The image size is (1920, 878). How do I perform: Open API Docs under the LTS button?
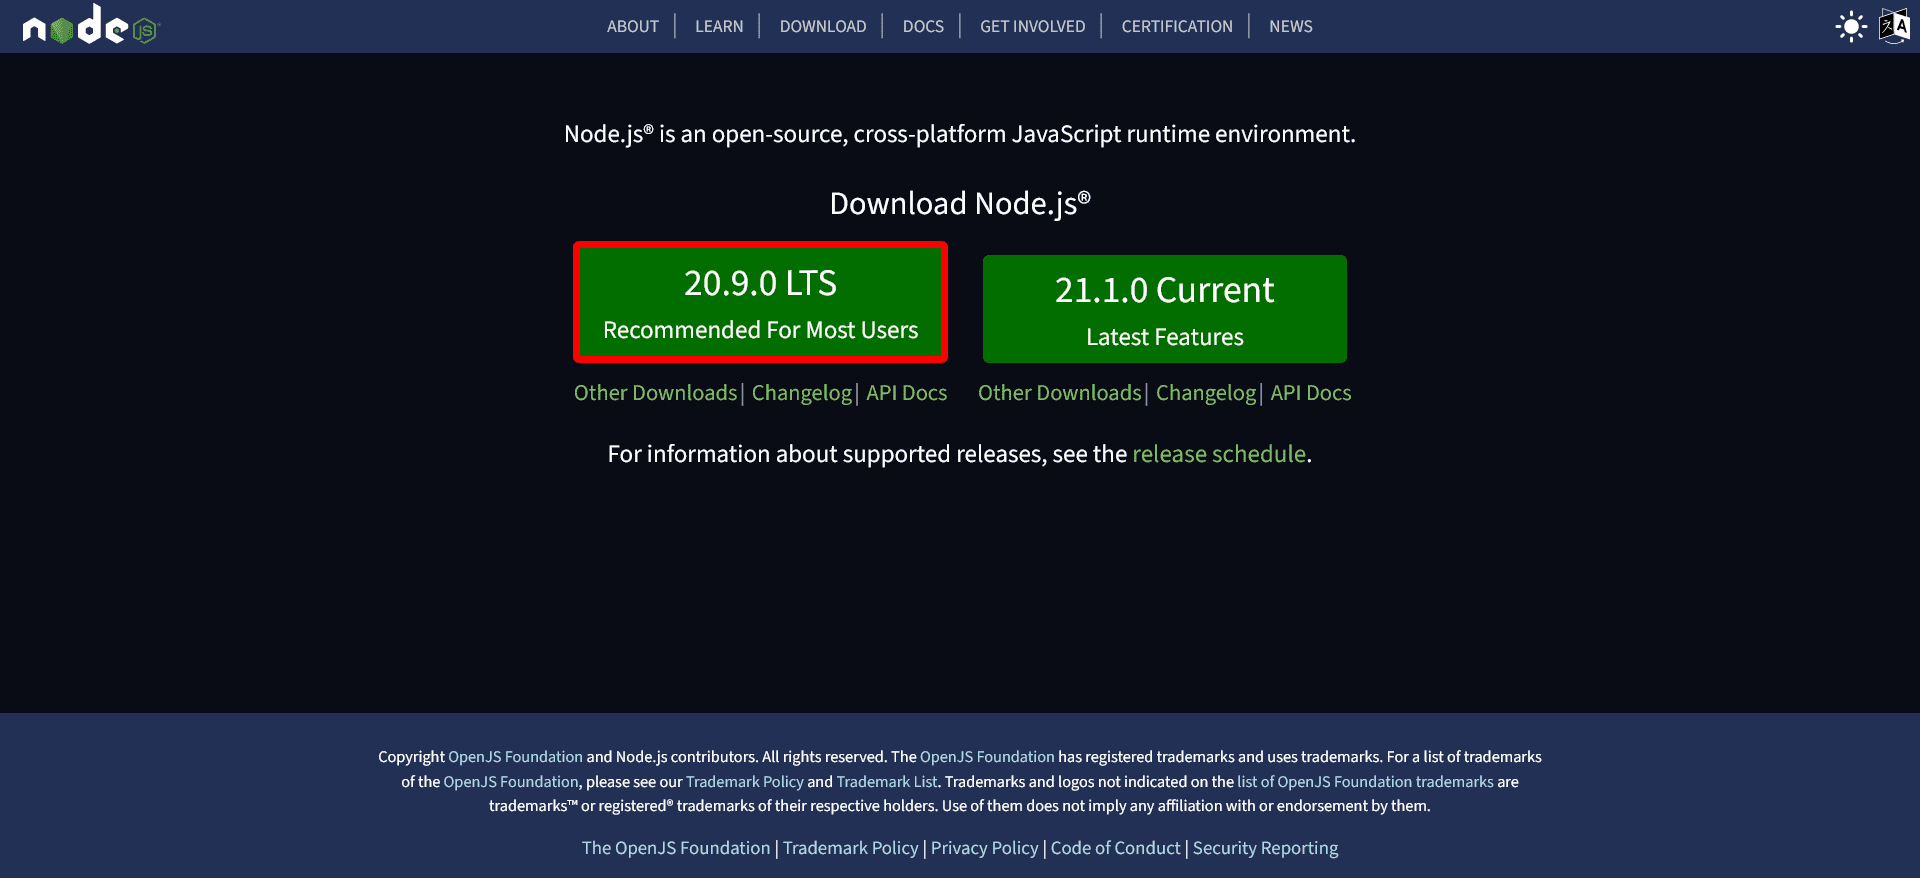(906, 393)
